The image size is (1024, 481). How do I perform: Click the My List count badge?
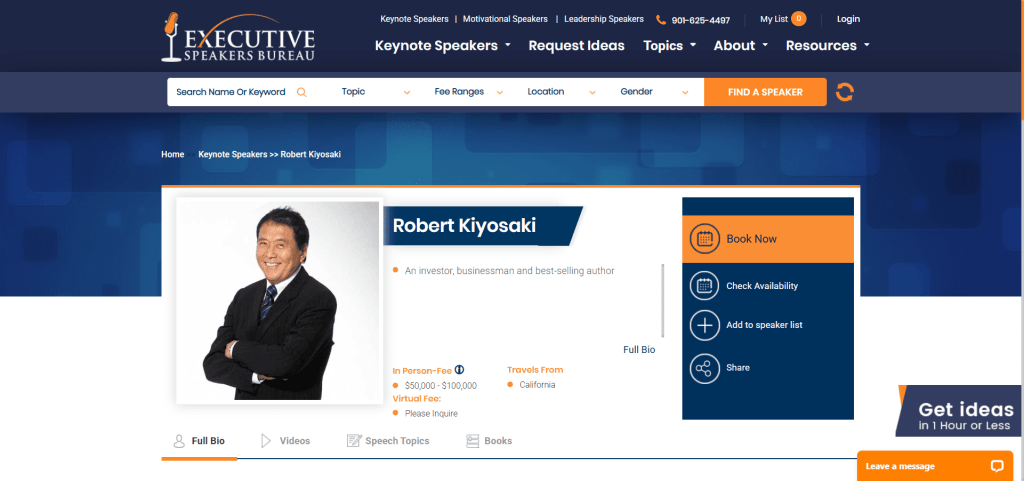click(x=798, y=19)
